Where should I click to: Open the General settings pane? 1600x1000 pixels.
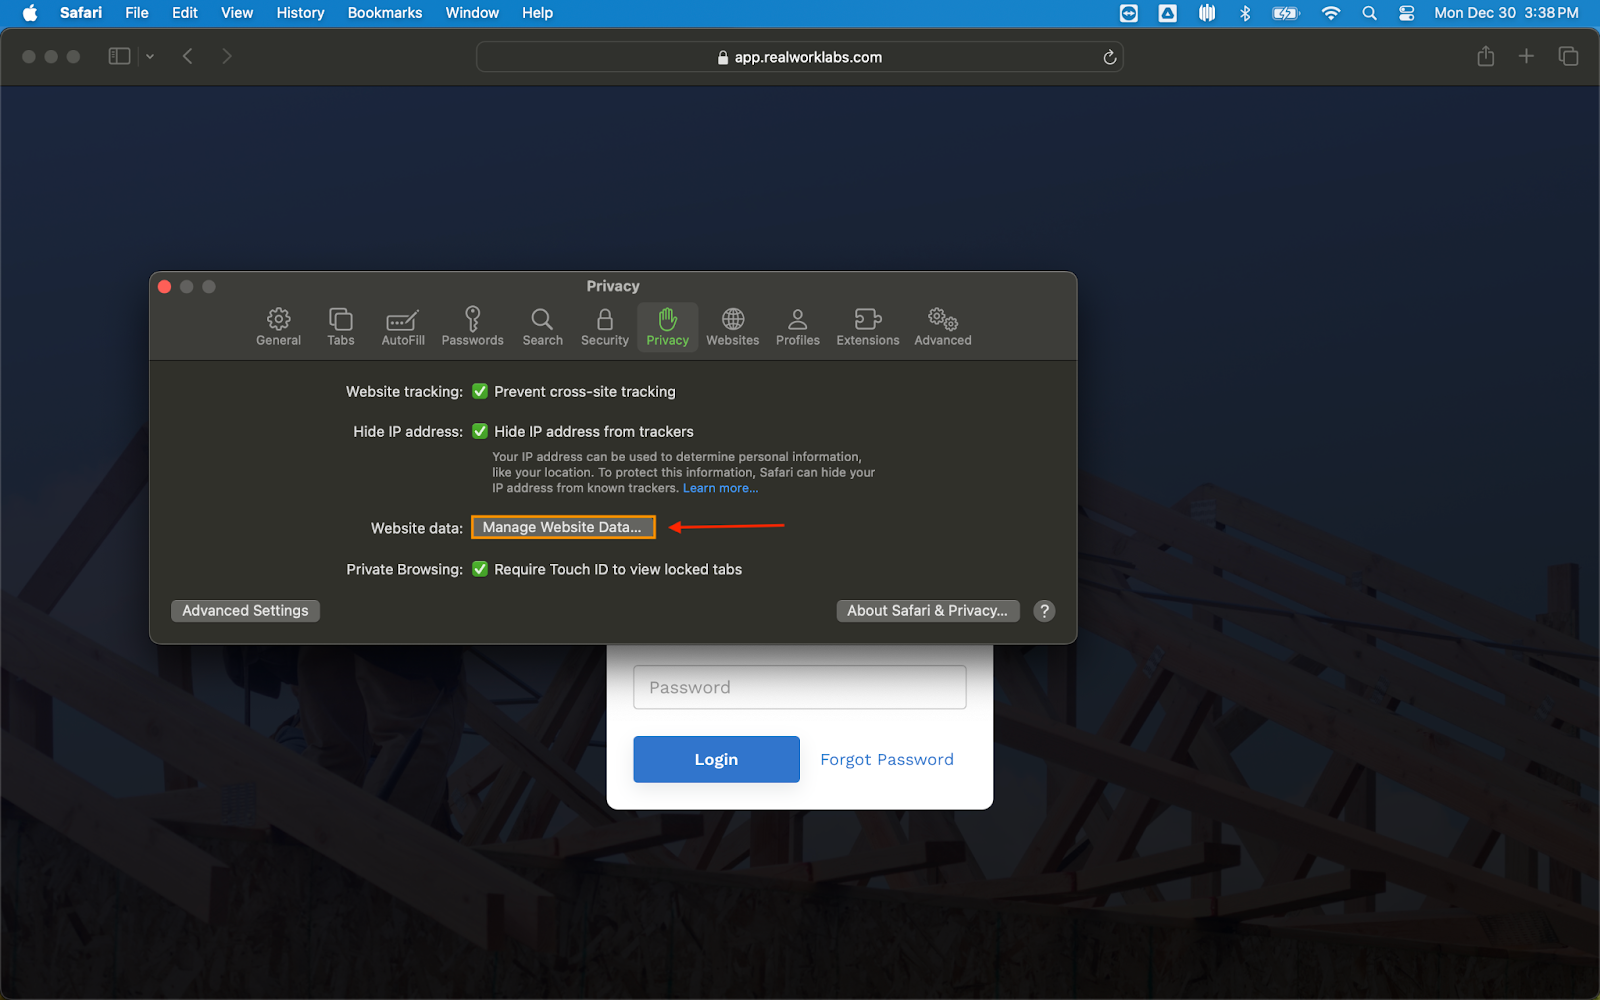278,327
